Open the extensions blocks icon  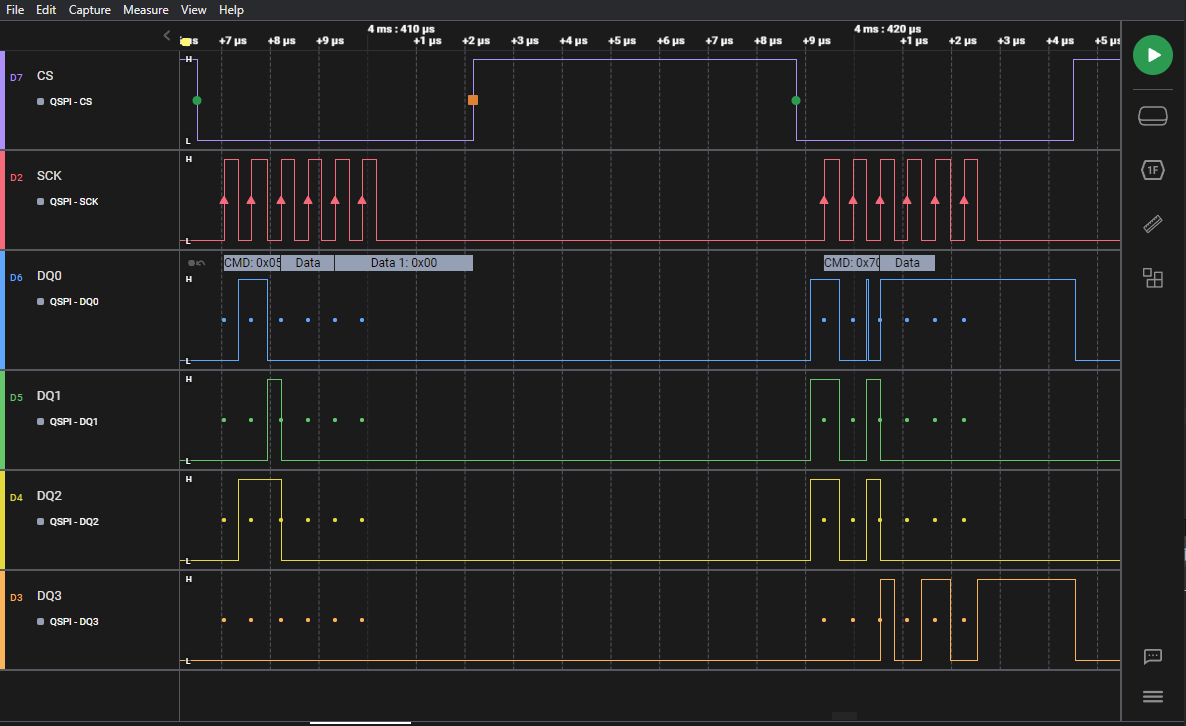pos(1152,278)
